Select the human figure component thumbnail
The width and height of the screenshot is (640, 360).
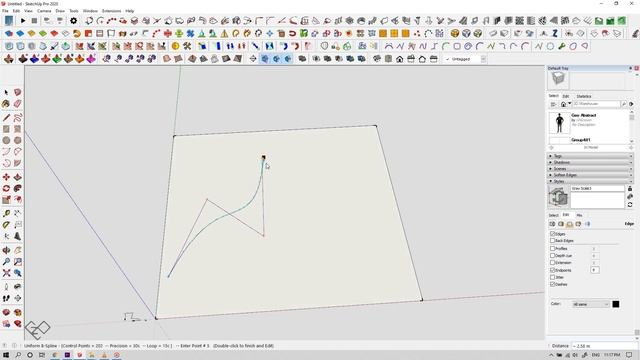pyautogui.click(x=559, y=123)
